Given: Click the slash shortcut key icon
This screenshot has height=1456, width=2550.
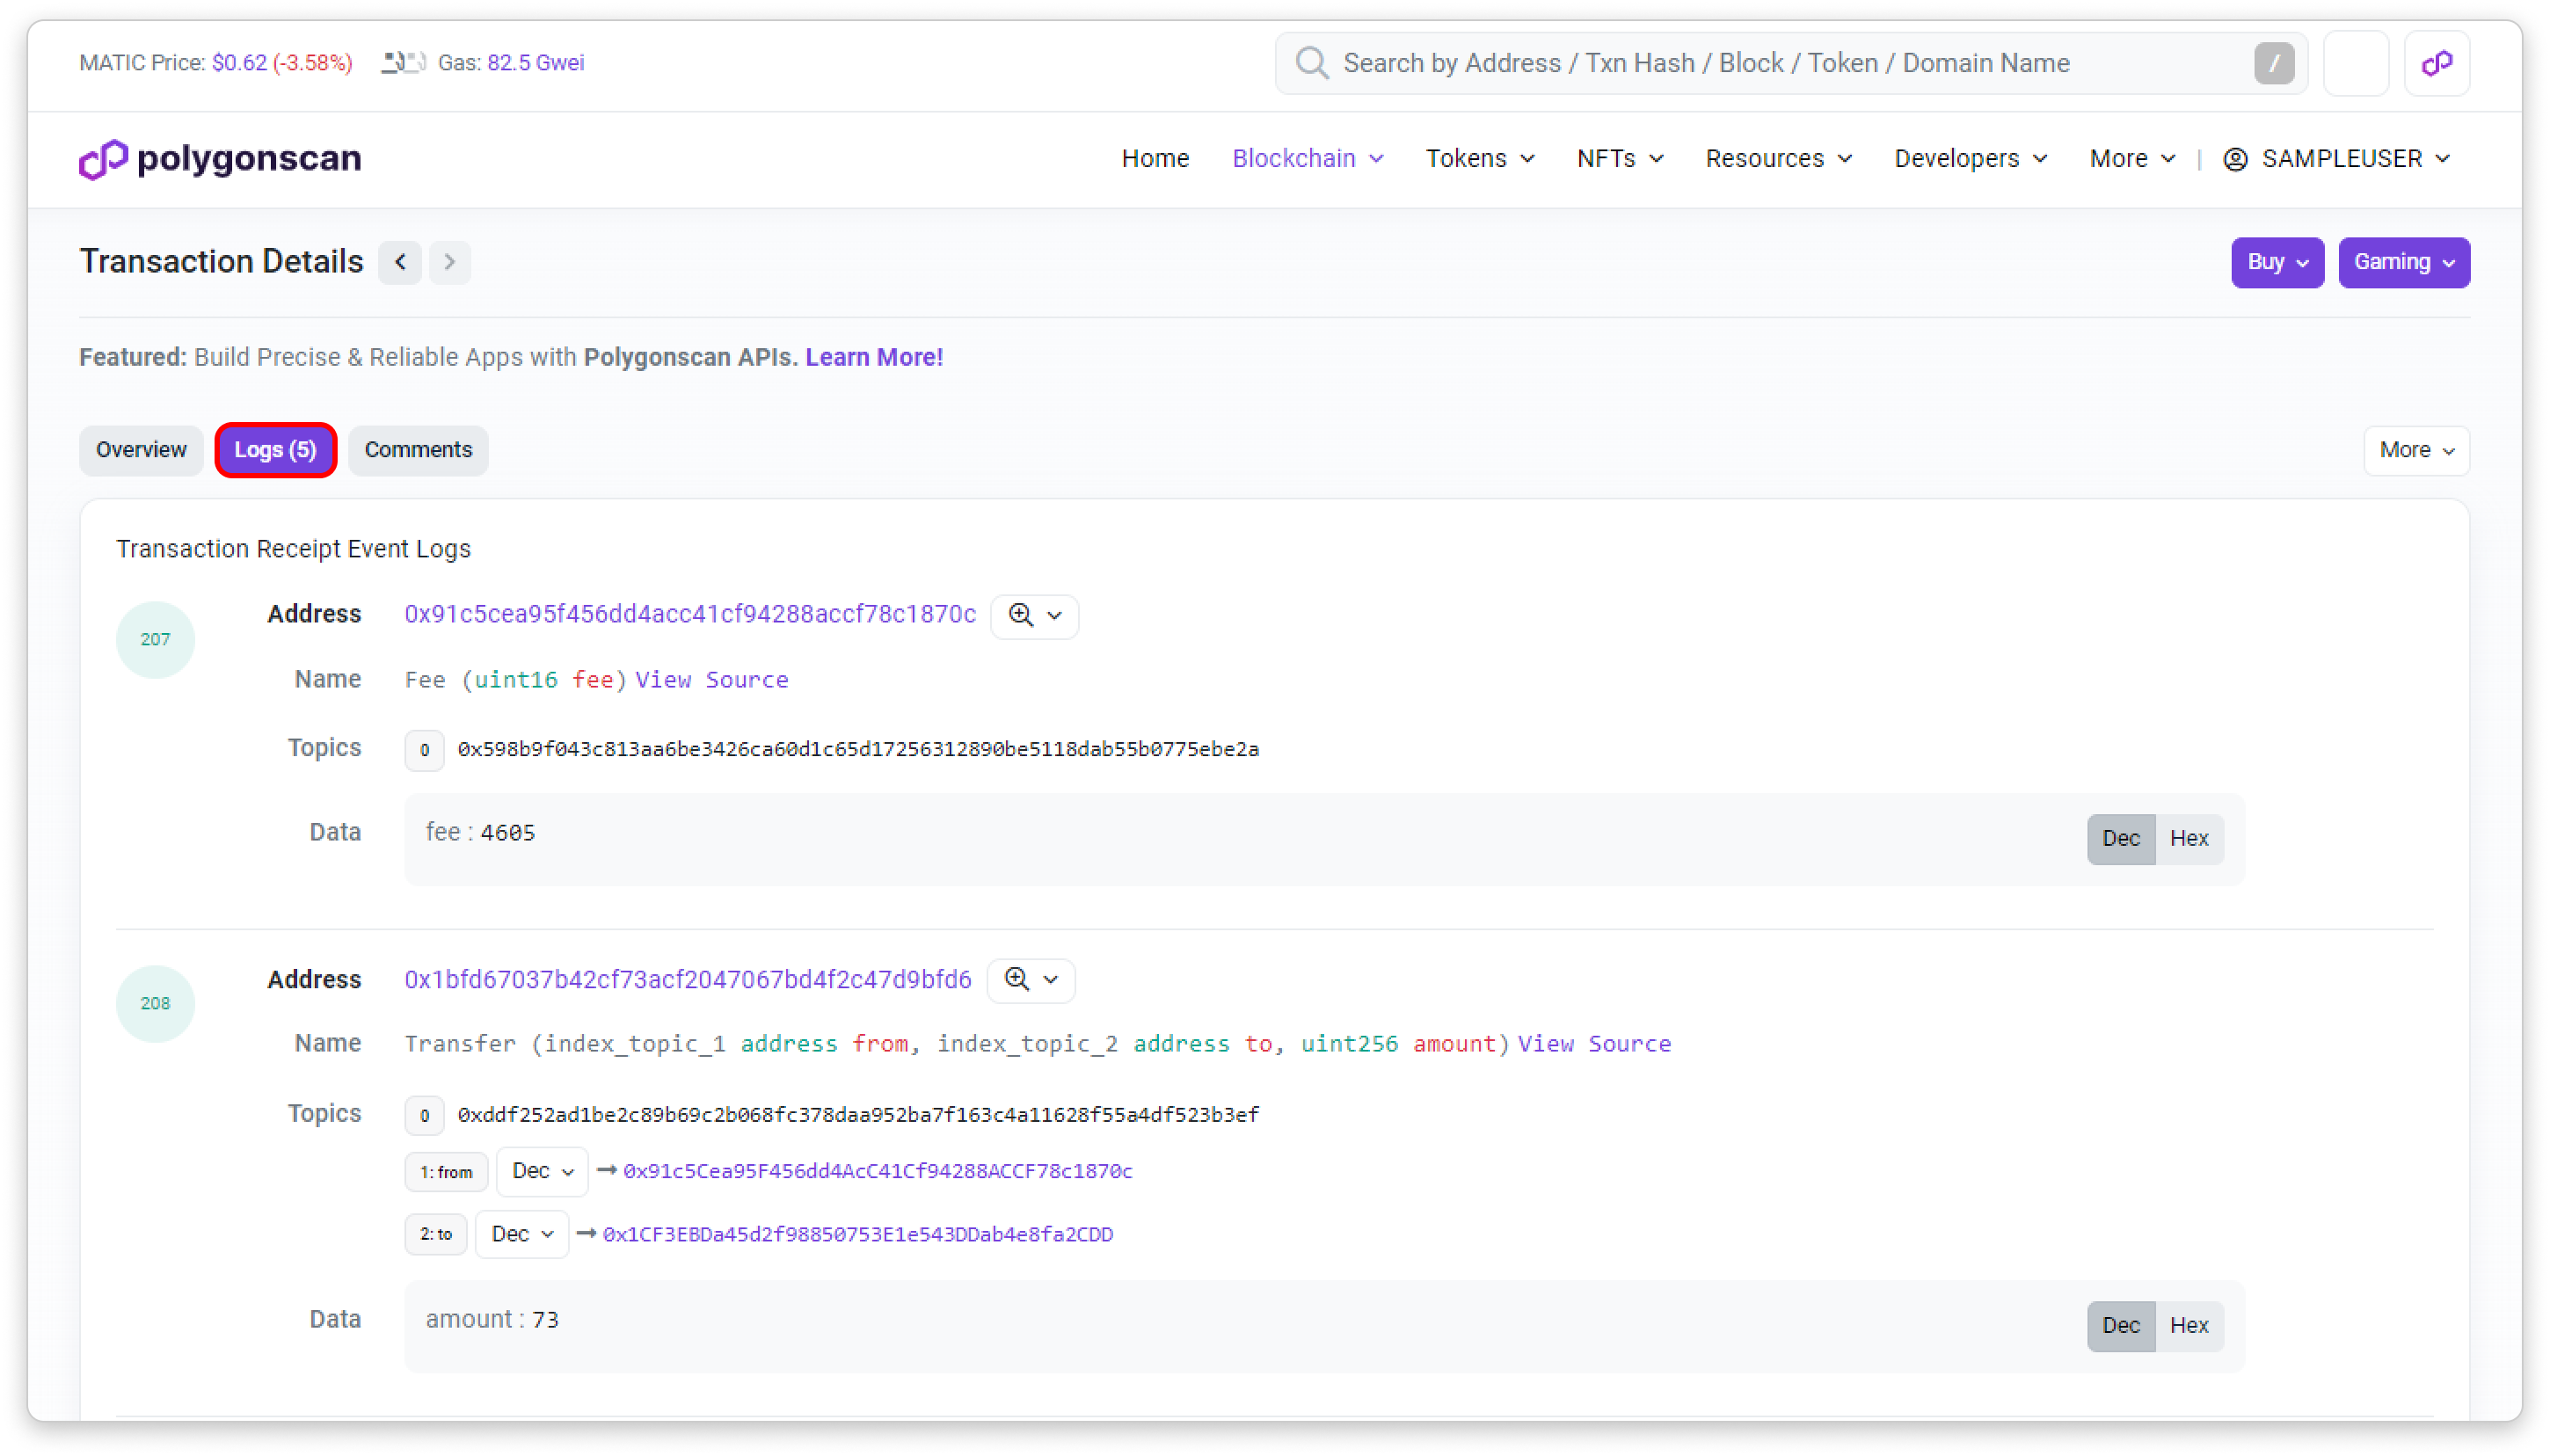Looking at the screenshot, I should (2274, 63).
